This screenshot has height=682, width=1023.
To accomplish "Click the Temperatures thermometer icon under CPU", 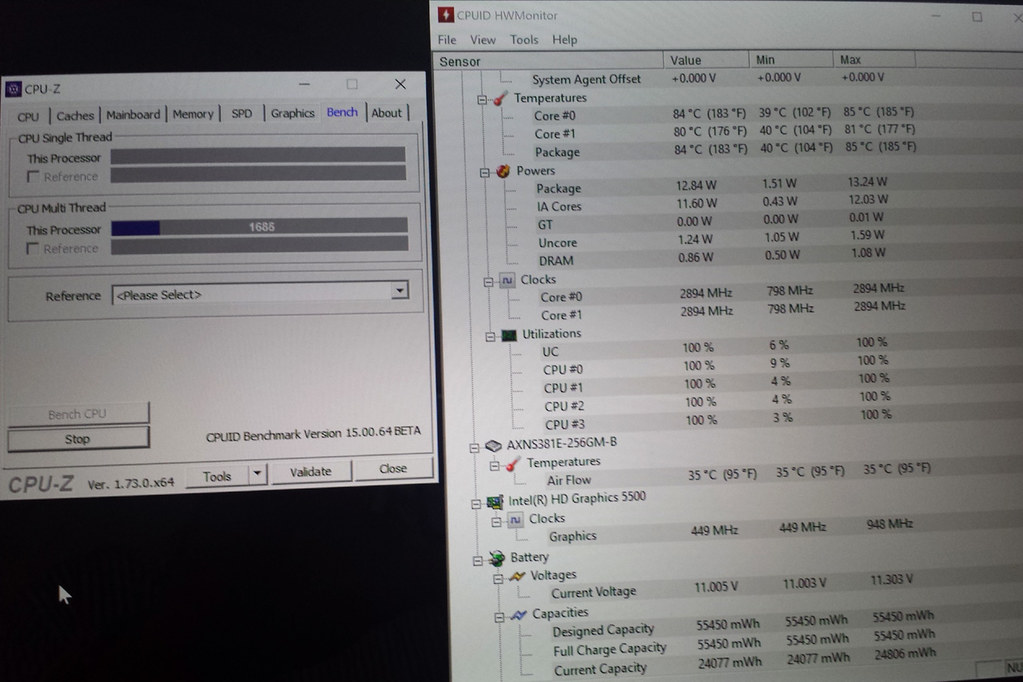I will click(500, 99).
